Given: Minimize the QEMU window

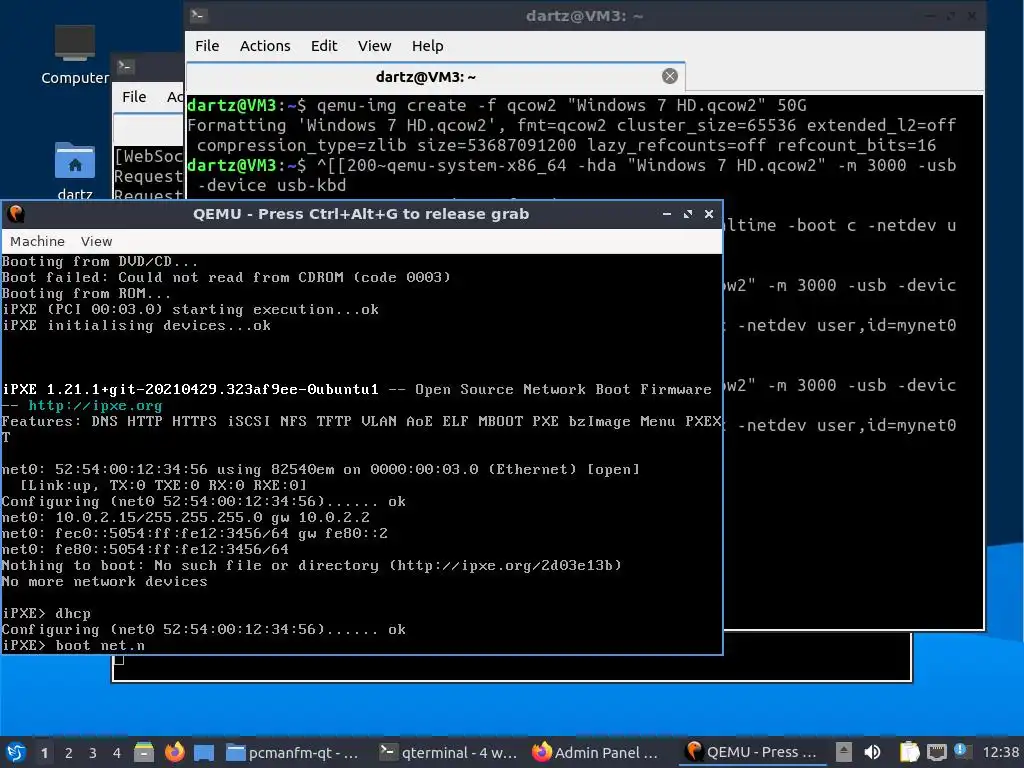Looking at the screenshot, I should (x=667, y=214).
